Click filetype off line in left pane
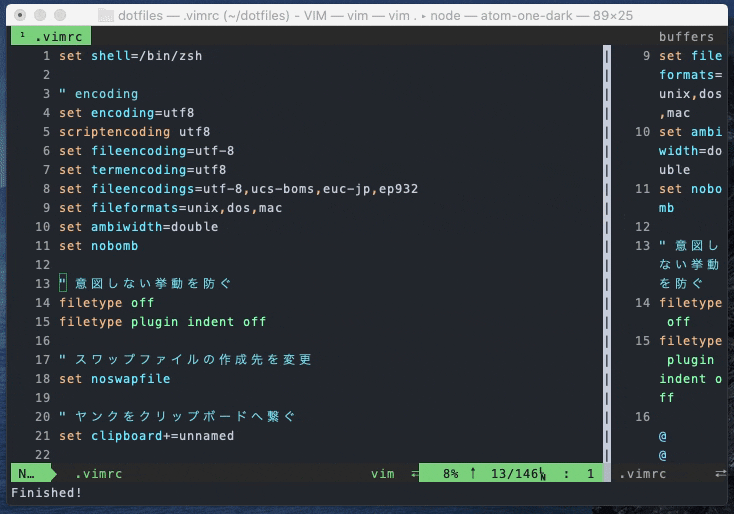 pyautogui.click(x=106, y=302)
